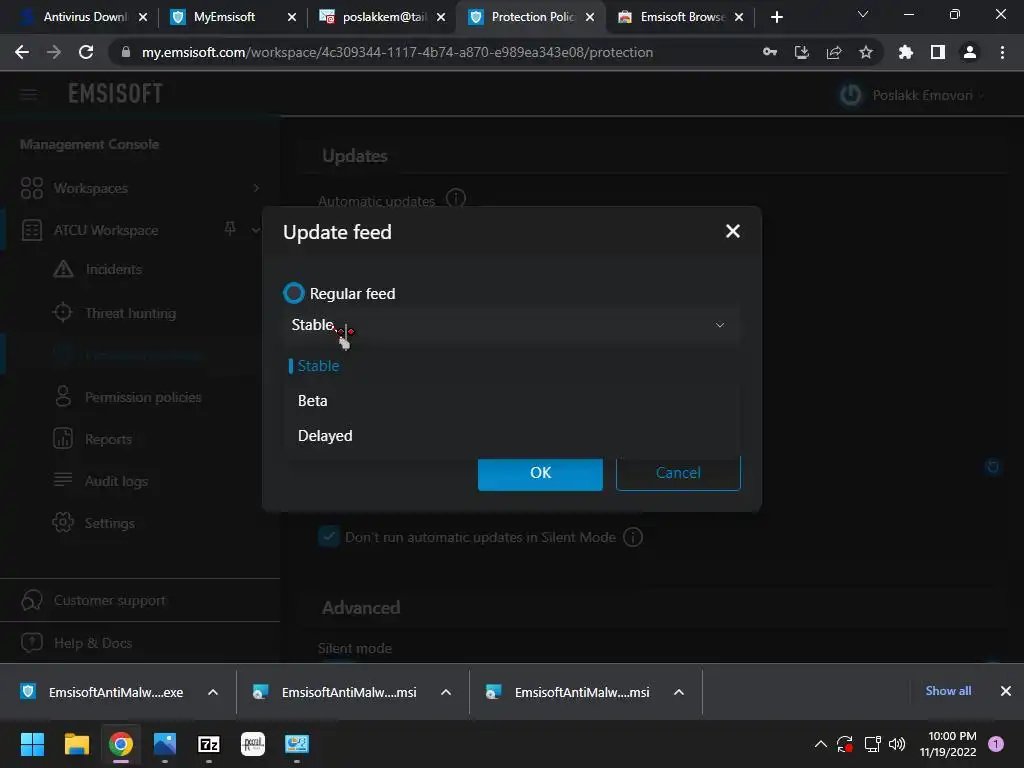Open the Chrome profile icon
Viewport: 1024px width, 768px height.
970,52
